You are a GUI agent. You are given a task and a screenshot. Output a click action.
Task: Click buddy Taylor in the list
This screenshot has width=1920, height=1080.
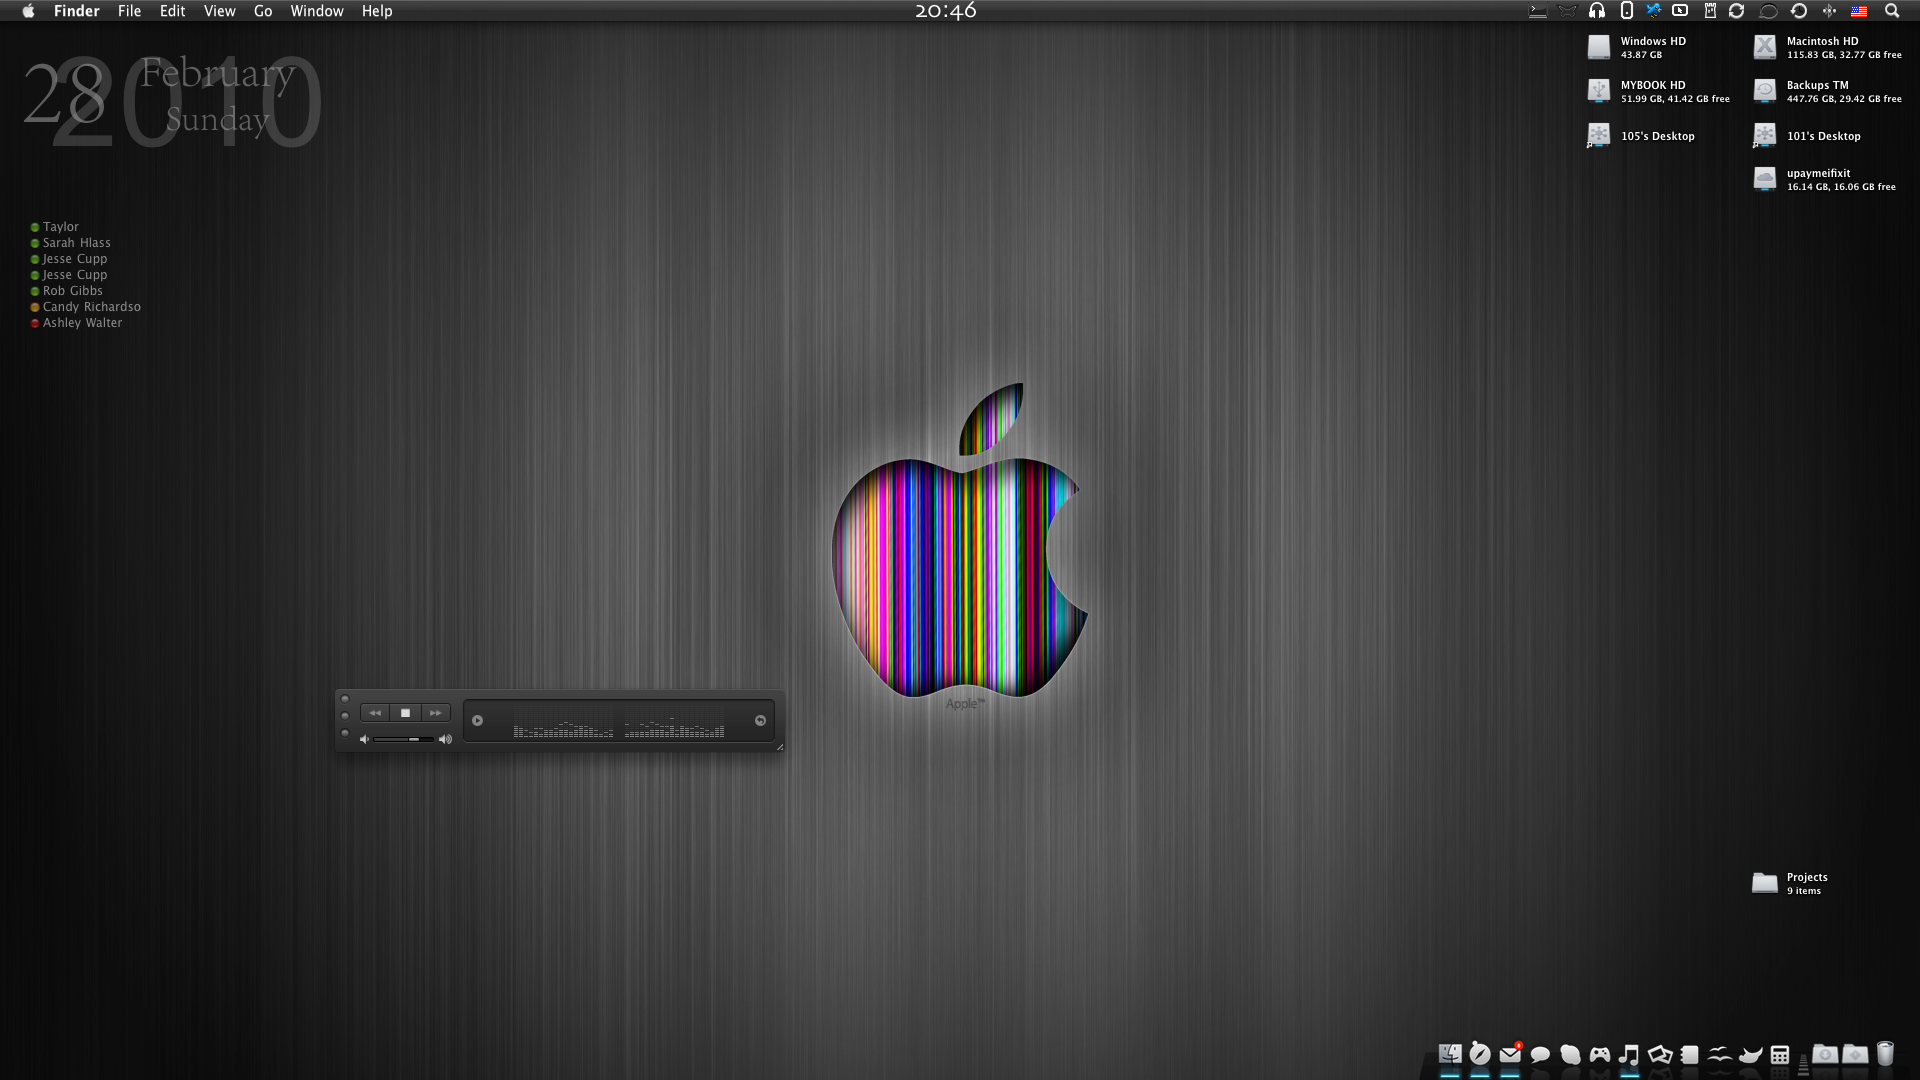[x=61, y=227]
